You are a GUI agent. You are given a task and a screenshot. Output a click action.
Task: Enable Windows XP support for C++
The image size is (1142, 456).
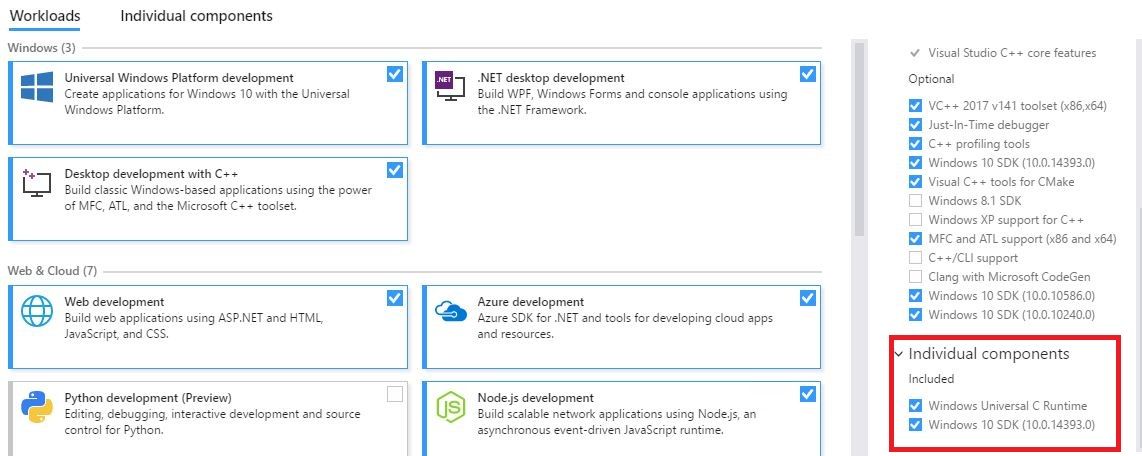(915, 219)
